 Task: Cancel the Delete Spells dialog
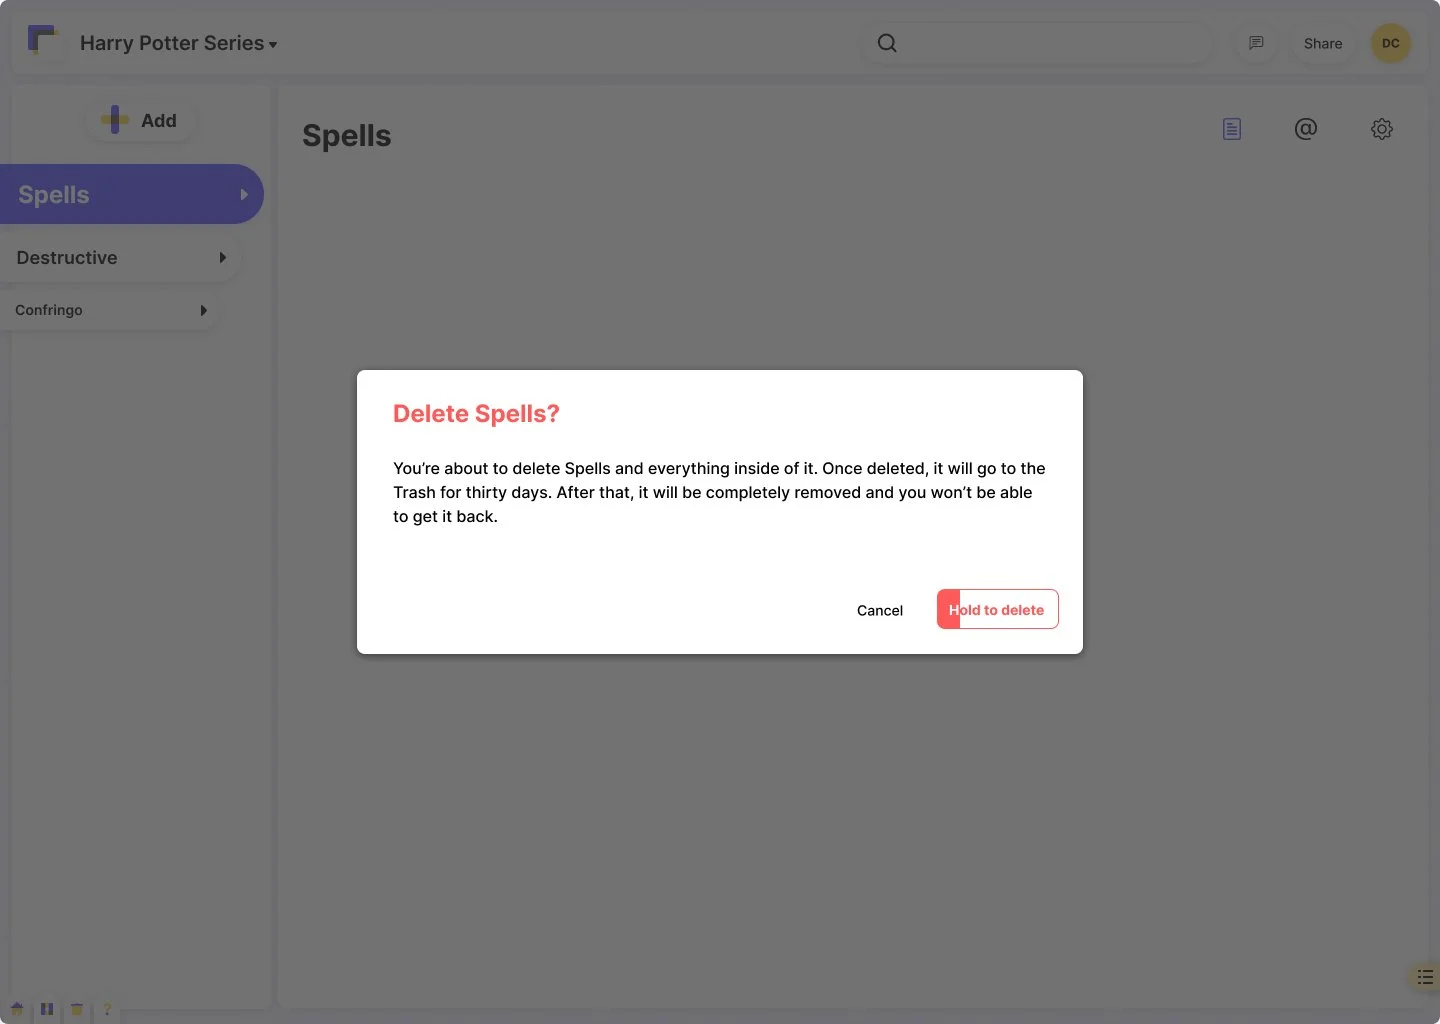pyautogui.click(x=880, y=610)
